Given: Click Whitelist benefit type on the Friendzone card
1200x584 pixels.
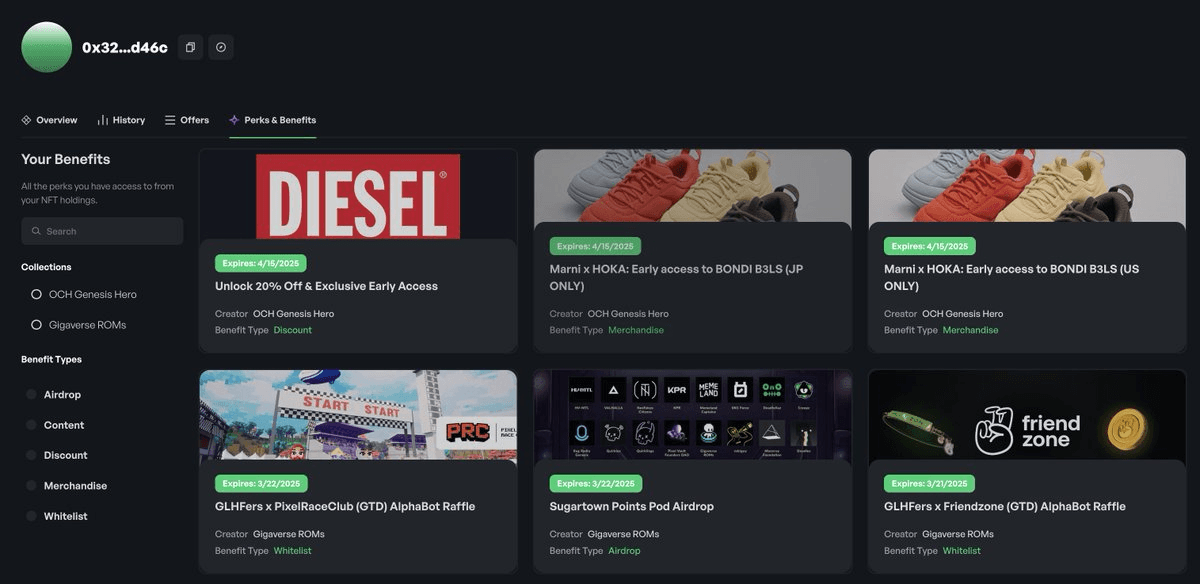Looking at the screenshot, I should click(962, 551).
